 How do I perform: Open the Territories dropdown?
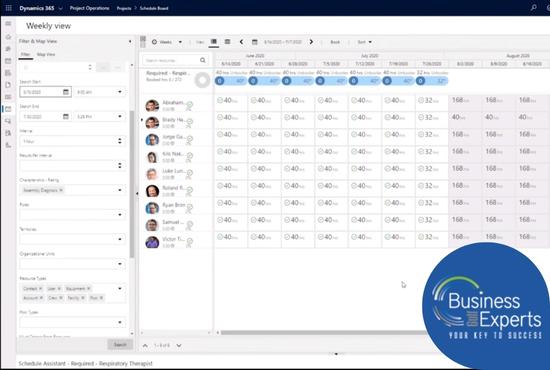coord(120,239)
